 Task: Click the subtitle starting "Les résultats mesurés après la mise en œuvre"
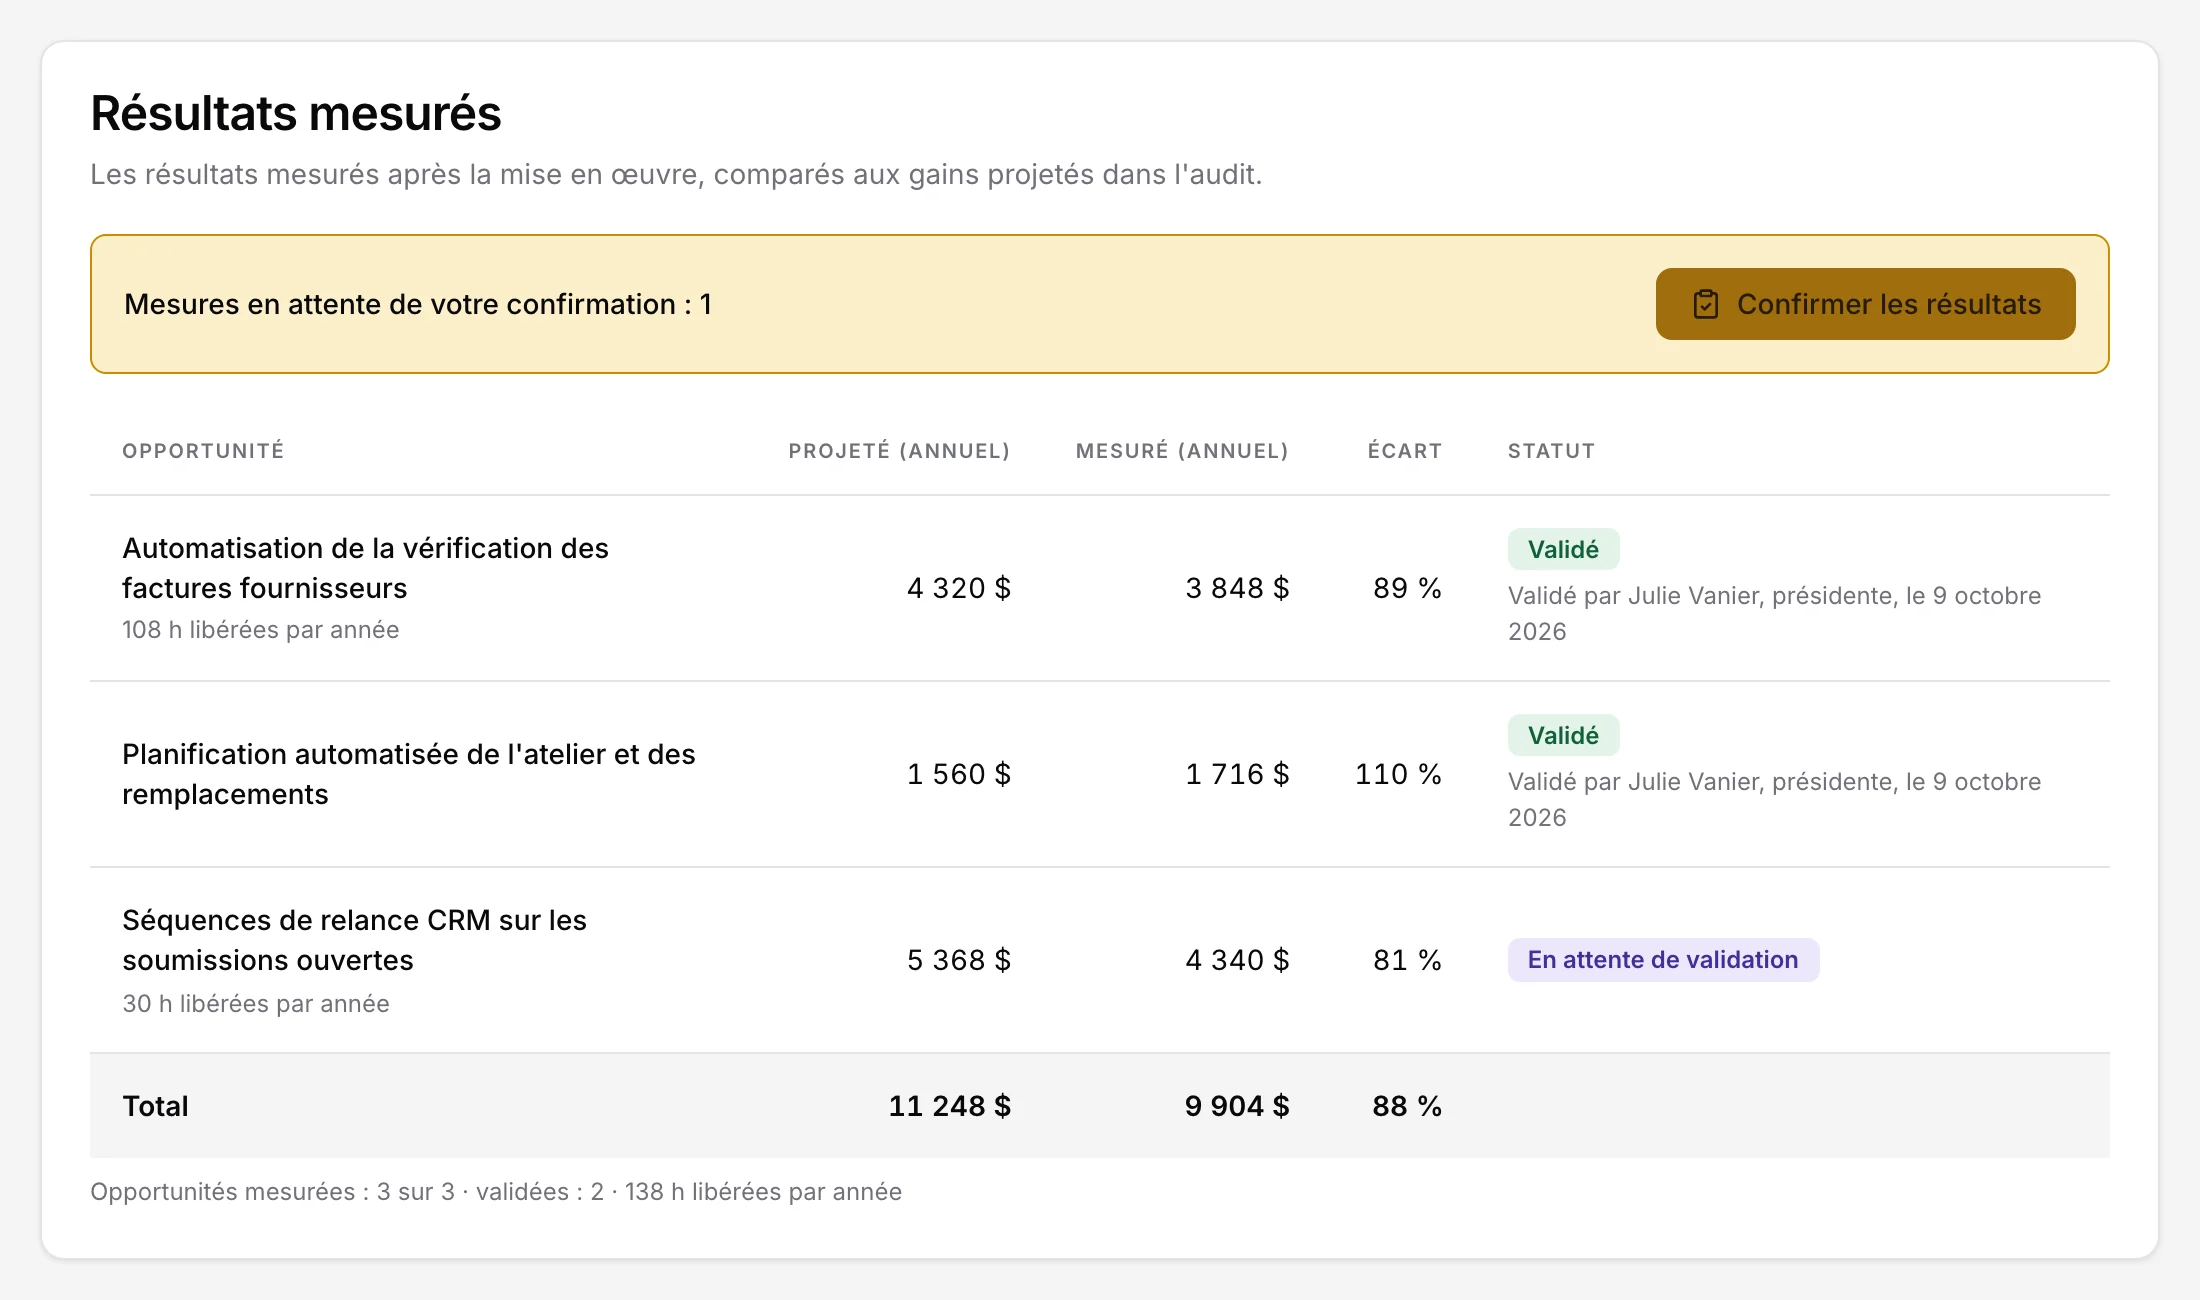[676, 174]
